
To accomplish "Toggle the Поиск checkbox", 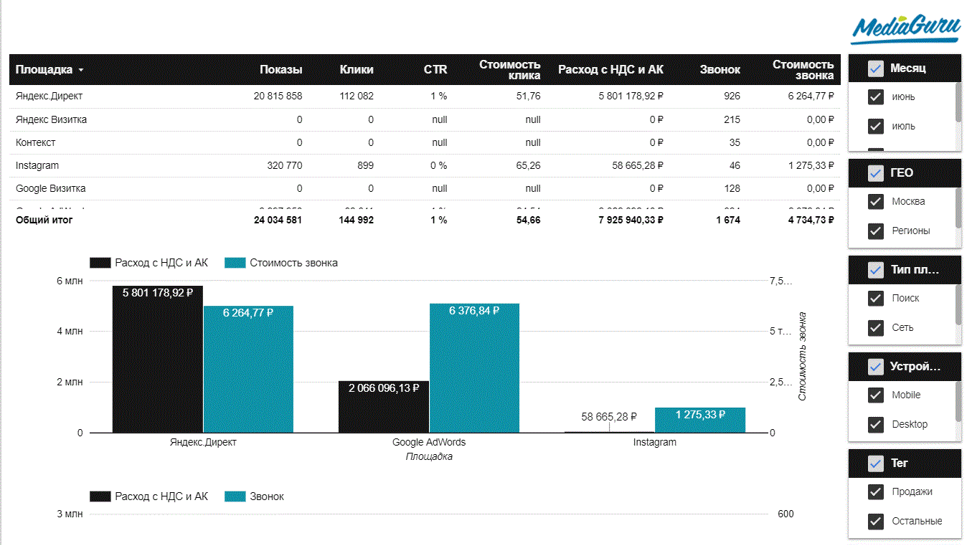I will 876,298.
